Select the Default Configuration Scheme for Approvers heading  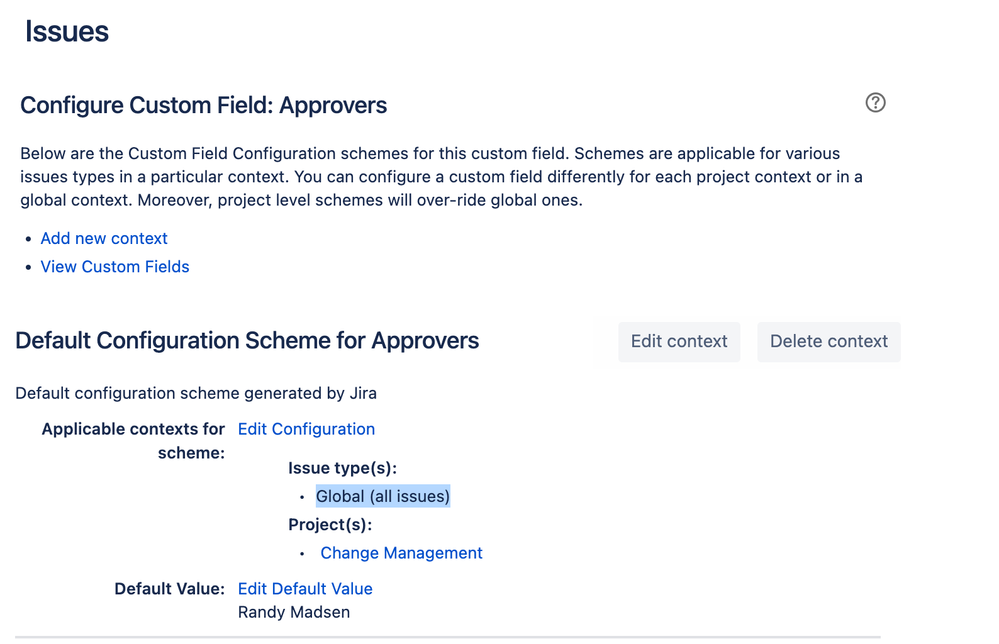pyautogui.click(x=247, y=341)
